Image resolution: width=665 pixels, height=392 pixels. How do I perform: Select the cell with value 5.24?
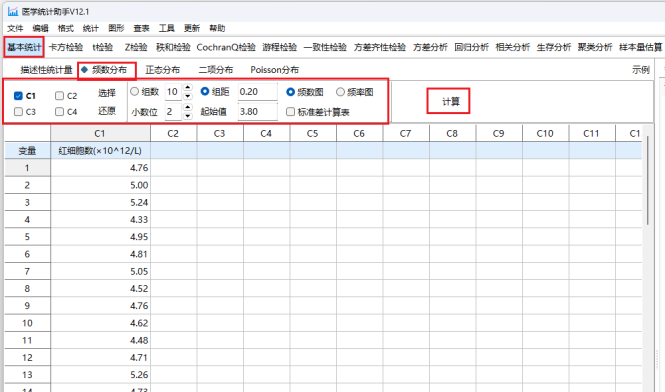(x=101, y=202)
